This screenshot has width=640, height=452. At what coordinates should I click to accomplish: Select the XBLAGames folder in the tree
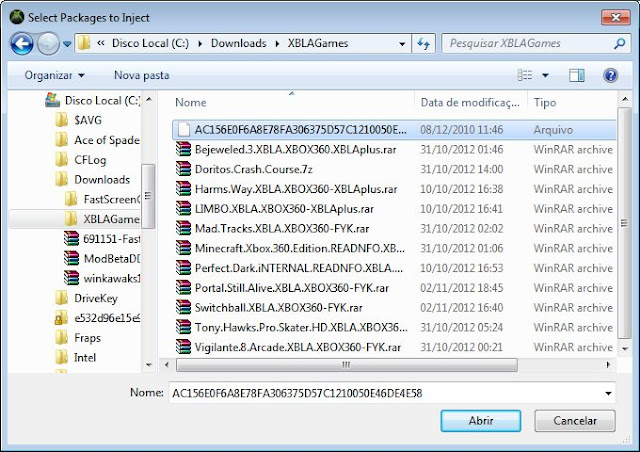pyautogui.click(x=102, y=219)
